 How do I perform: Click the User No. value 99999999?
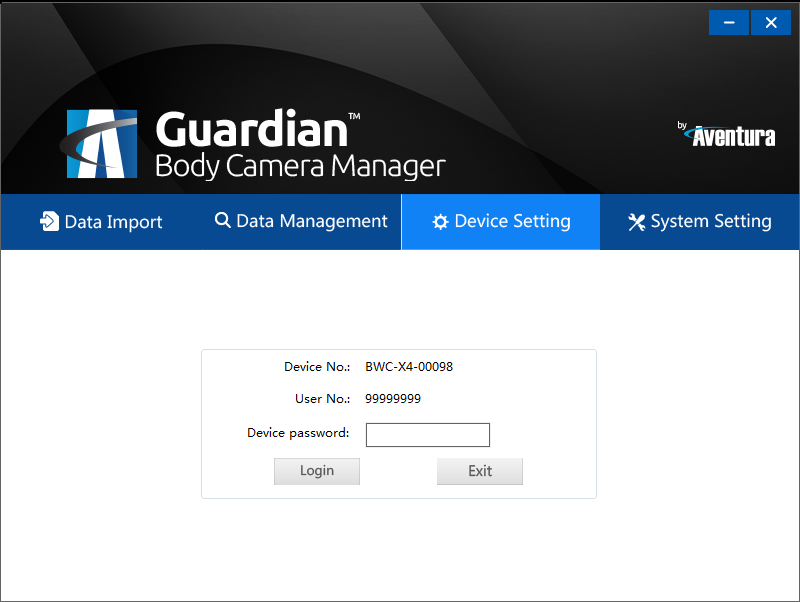[394, 398]
